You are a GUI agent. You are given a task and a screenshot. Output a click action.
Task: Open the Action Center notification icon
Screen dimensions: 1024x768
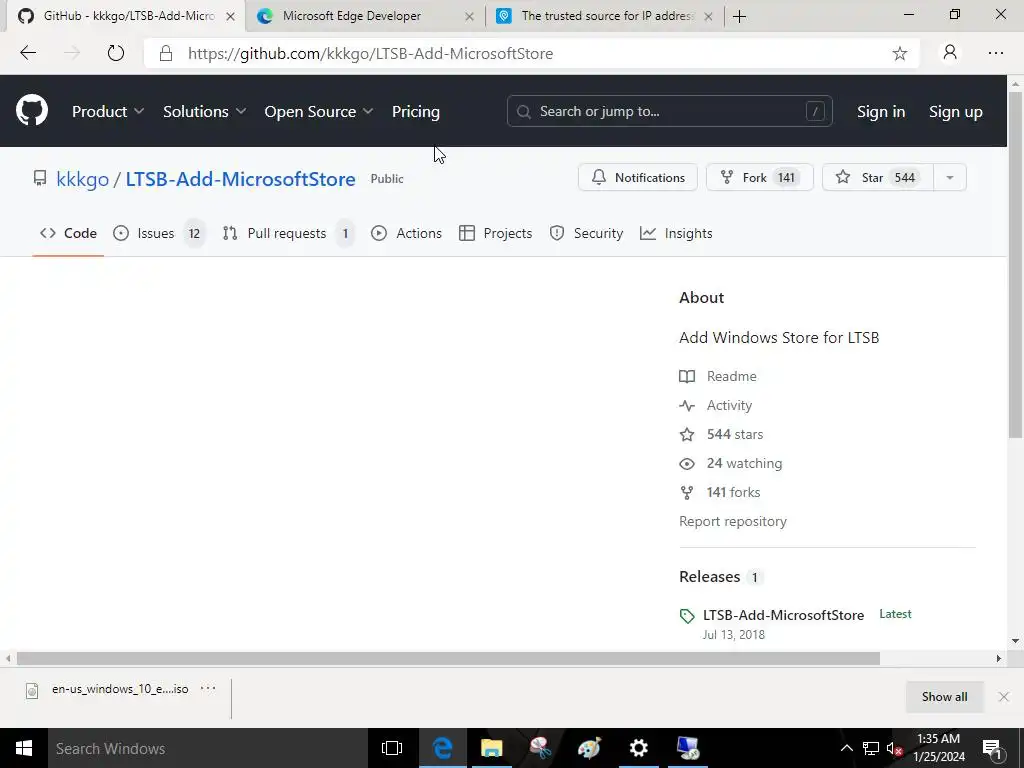[x=992, y=748]
